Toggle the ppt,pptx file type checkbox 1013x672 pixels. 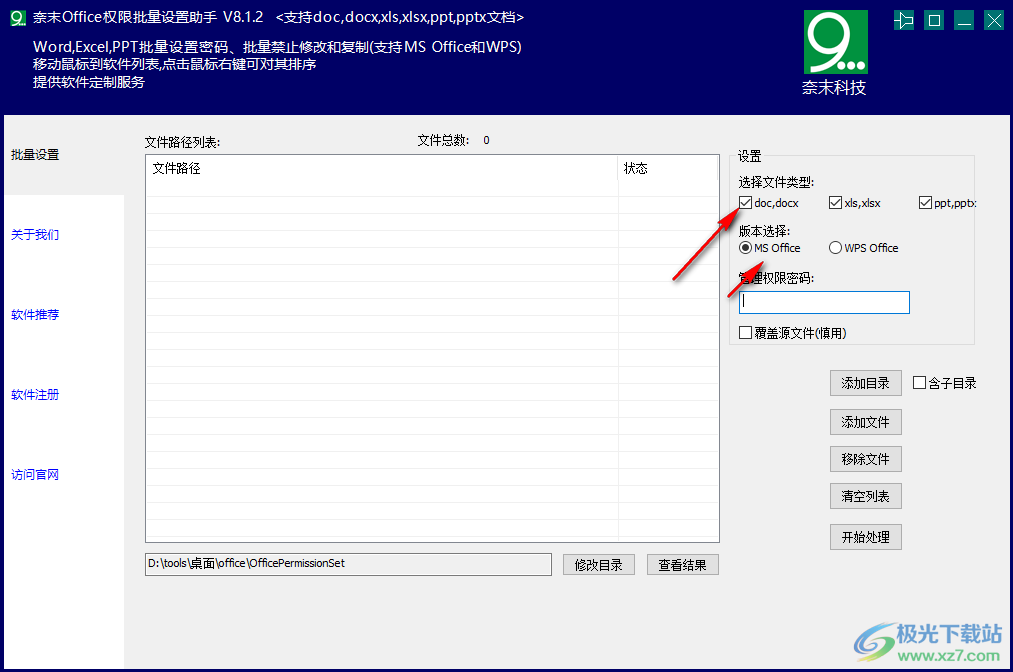click(925, 203)
